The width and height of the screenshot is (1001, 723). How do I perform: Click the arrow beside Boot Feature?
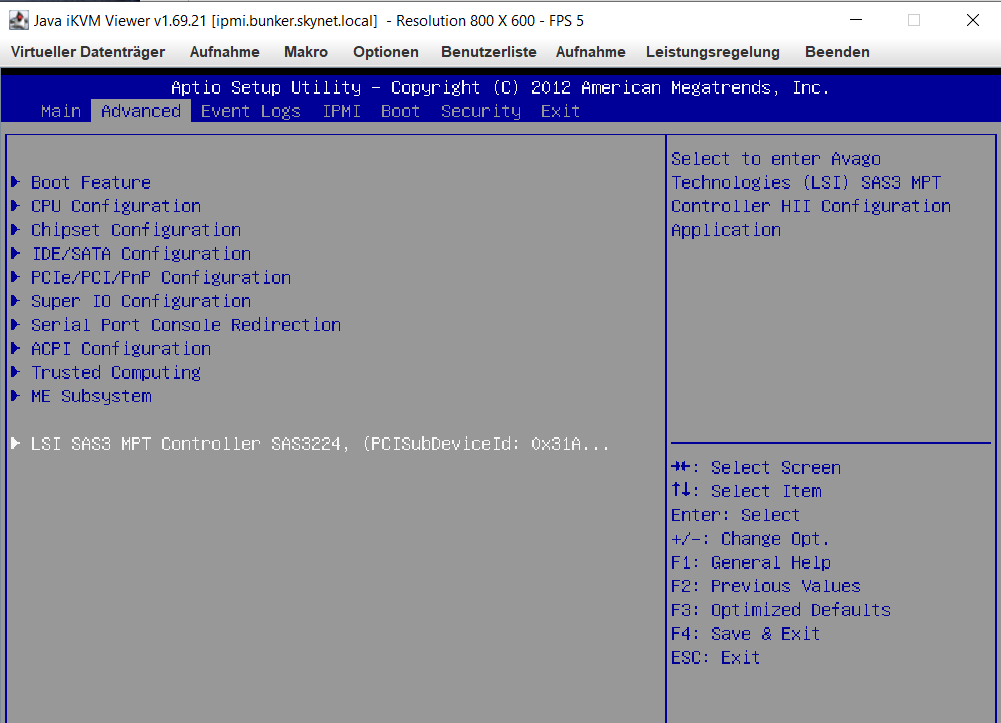tap(15, 183)
